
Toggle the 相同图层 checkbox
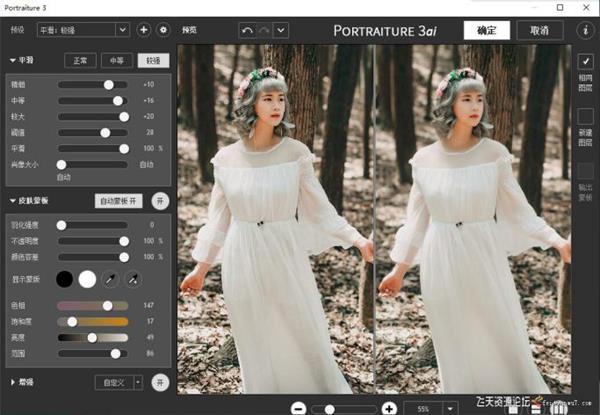(x=585, y=62)
